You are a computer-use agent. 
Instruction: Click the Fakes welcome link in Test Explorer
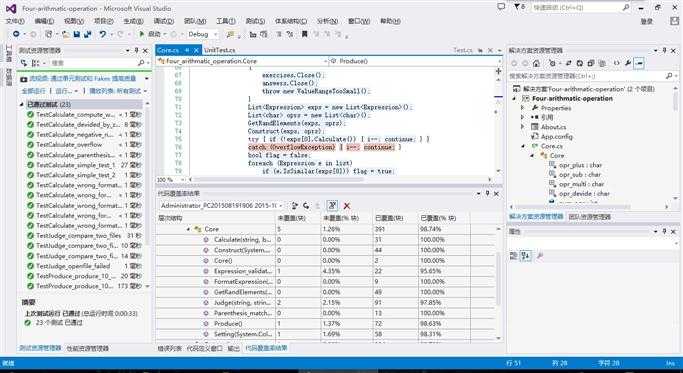83,78
